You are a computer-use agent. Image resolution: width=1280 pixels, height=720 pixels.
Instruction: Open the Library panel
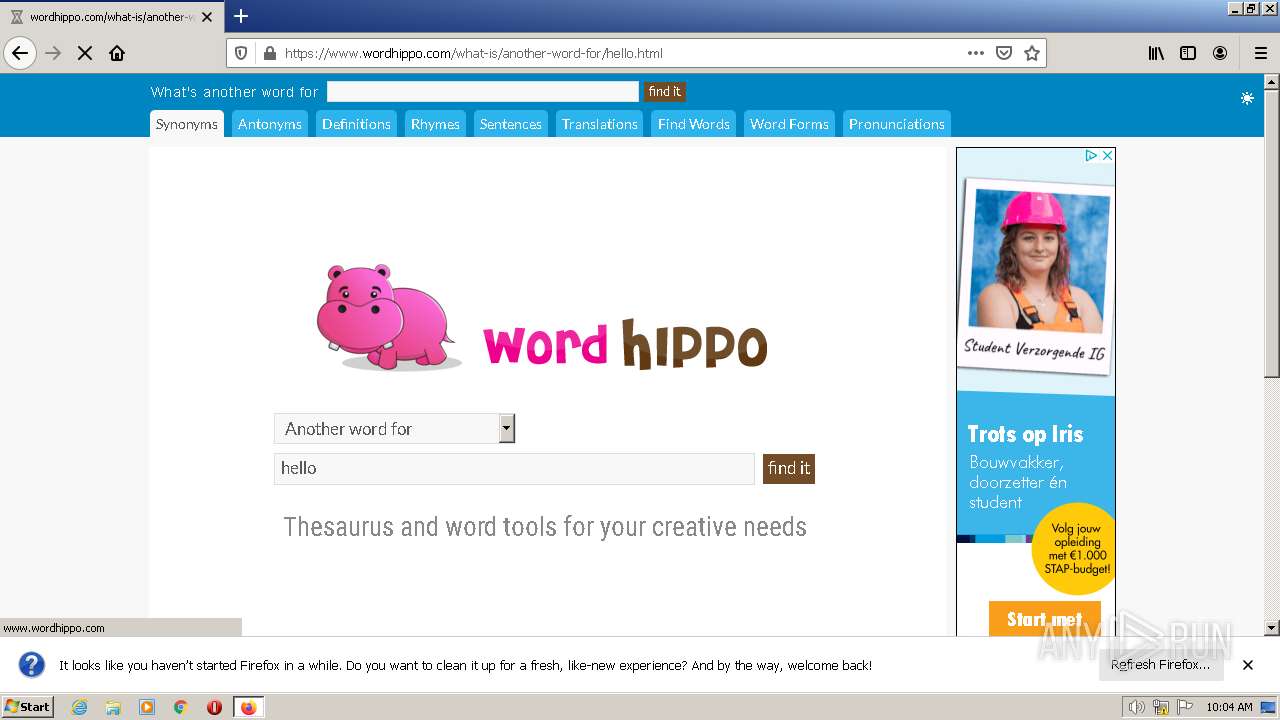click(x=1156, y=53)
